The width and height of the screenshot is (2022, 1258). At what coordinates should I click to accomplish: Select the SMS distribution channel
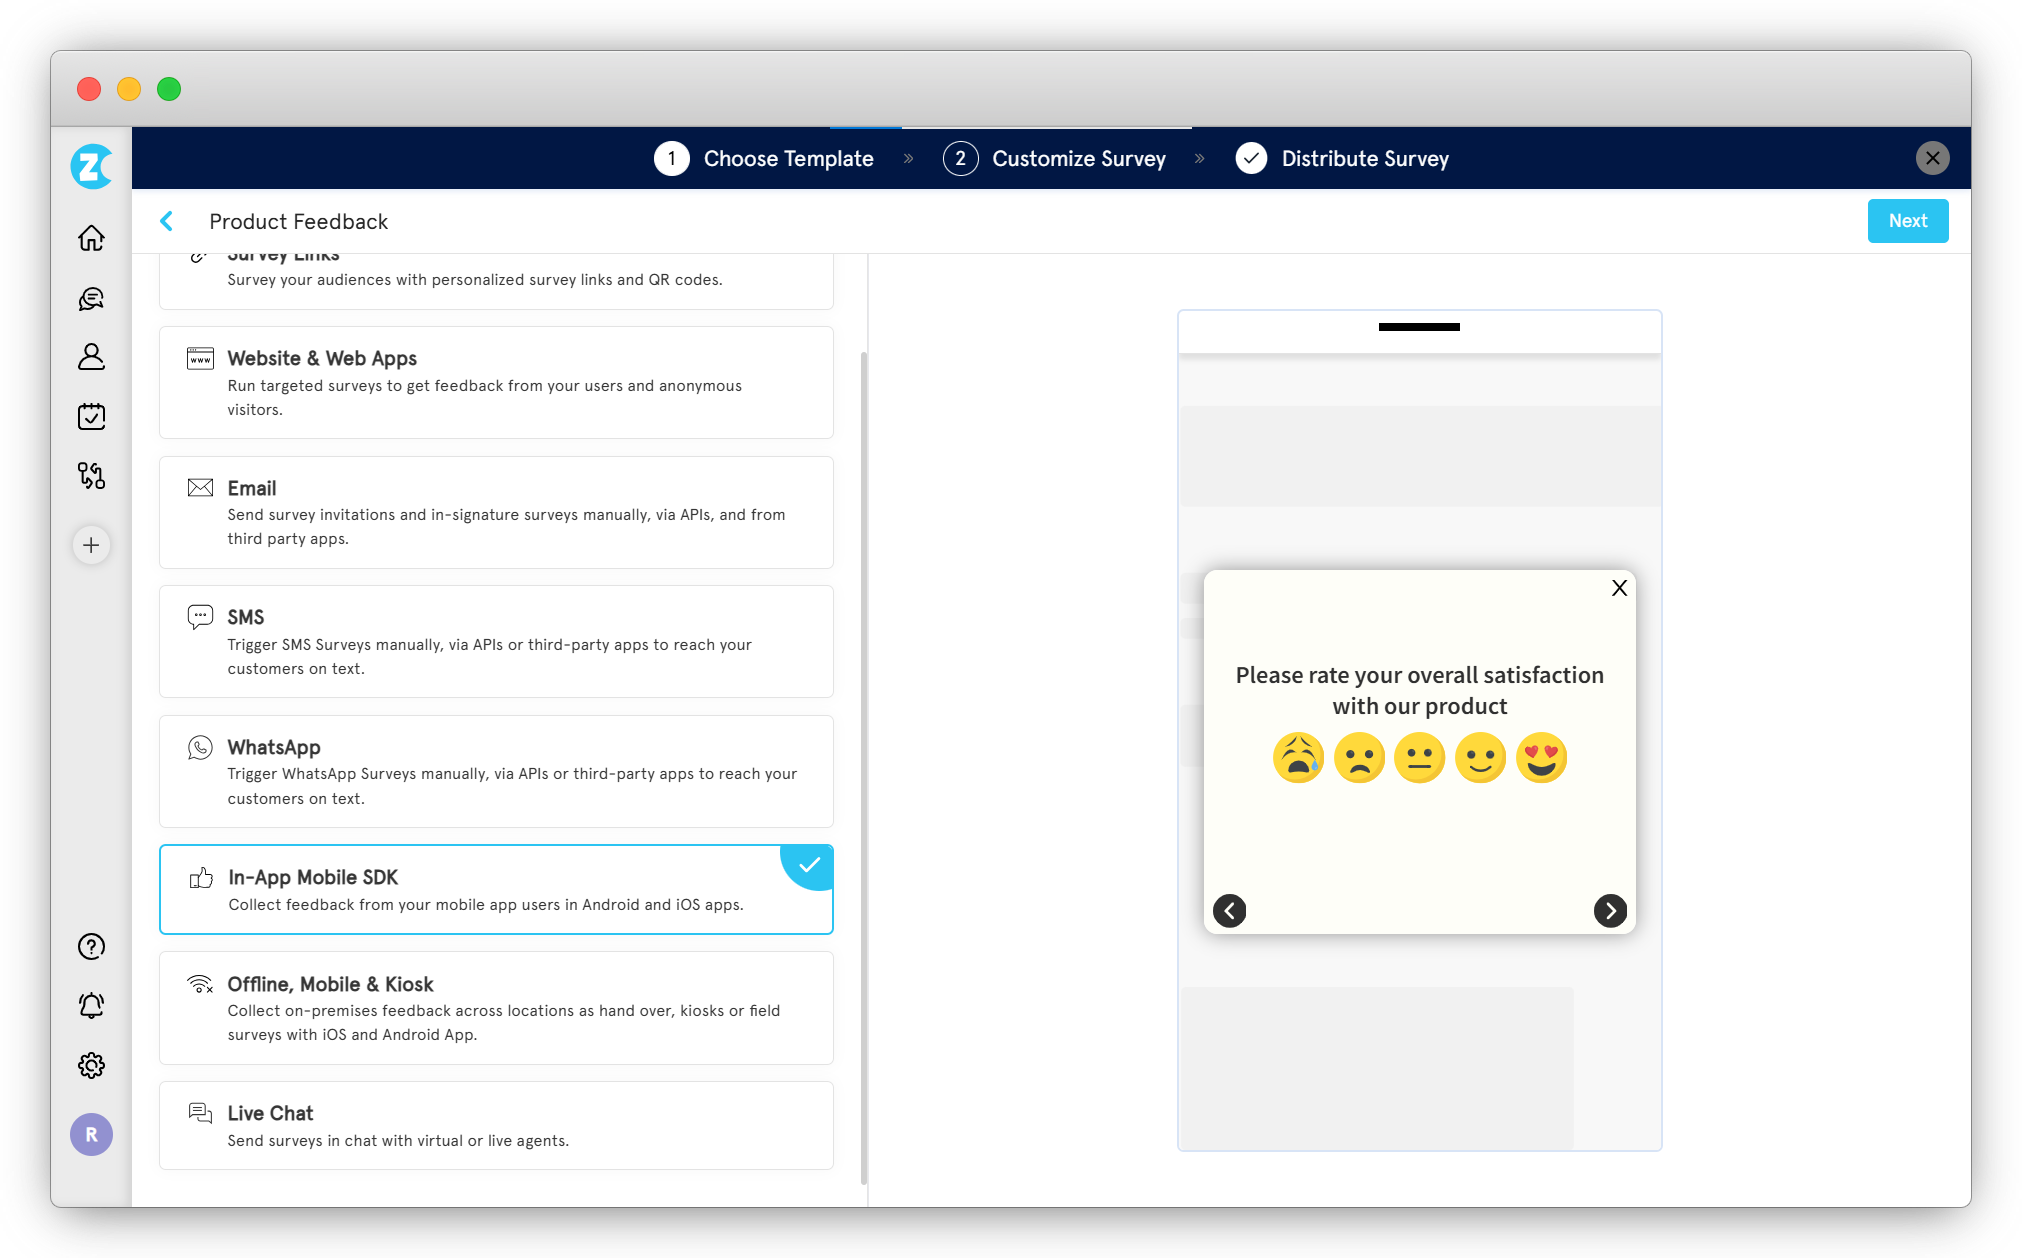pyautogui.click(x=496, y=641)
